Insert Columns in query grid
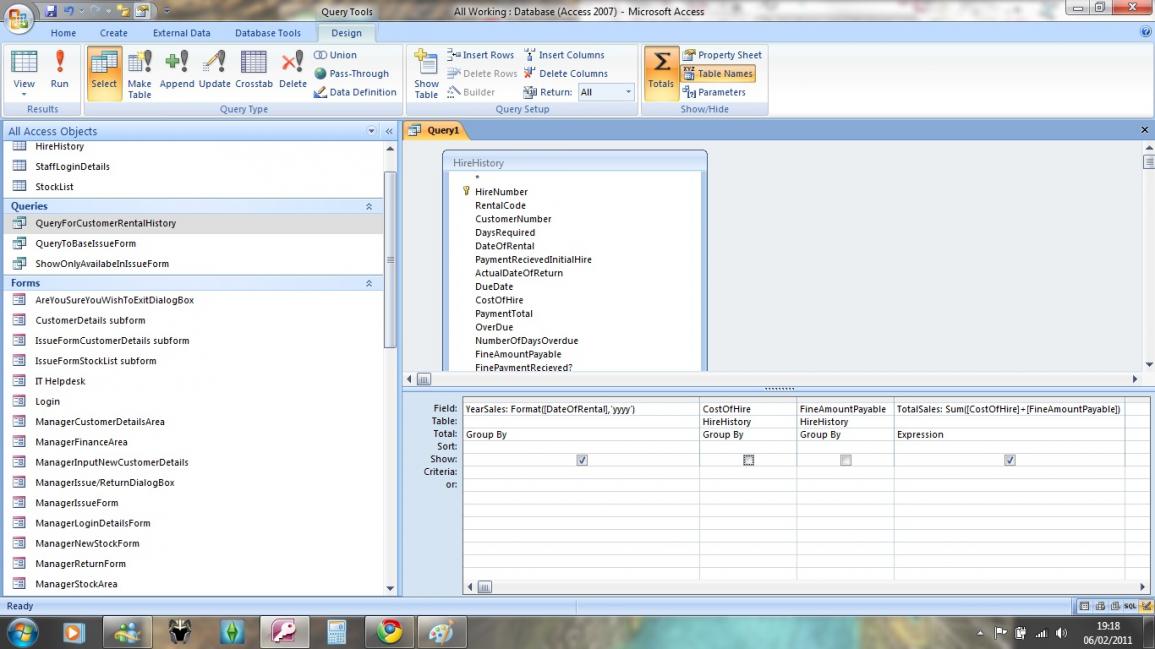Screen dimensions: 1155x649 click(564, 55)
